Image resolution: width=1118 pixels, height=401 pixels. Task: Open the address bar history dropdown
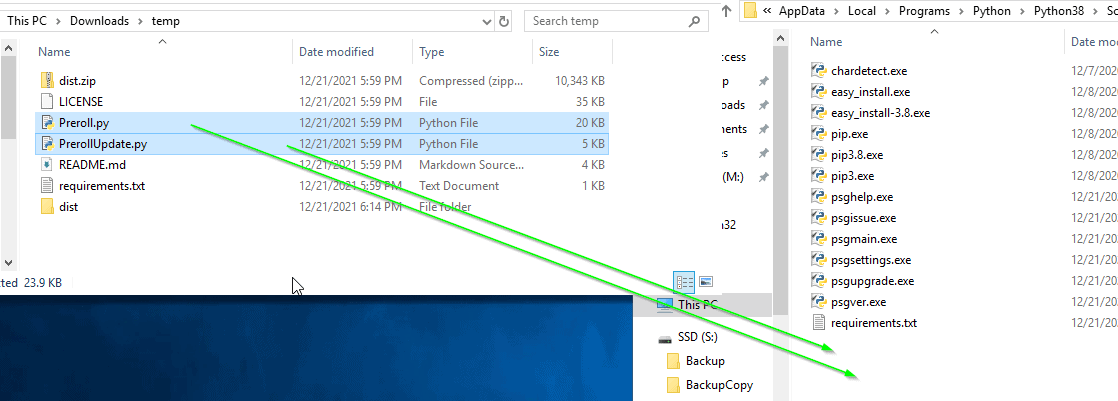pyautogui.click(x=487, y=21)
